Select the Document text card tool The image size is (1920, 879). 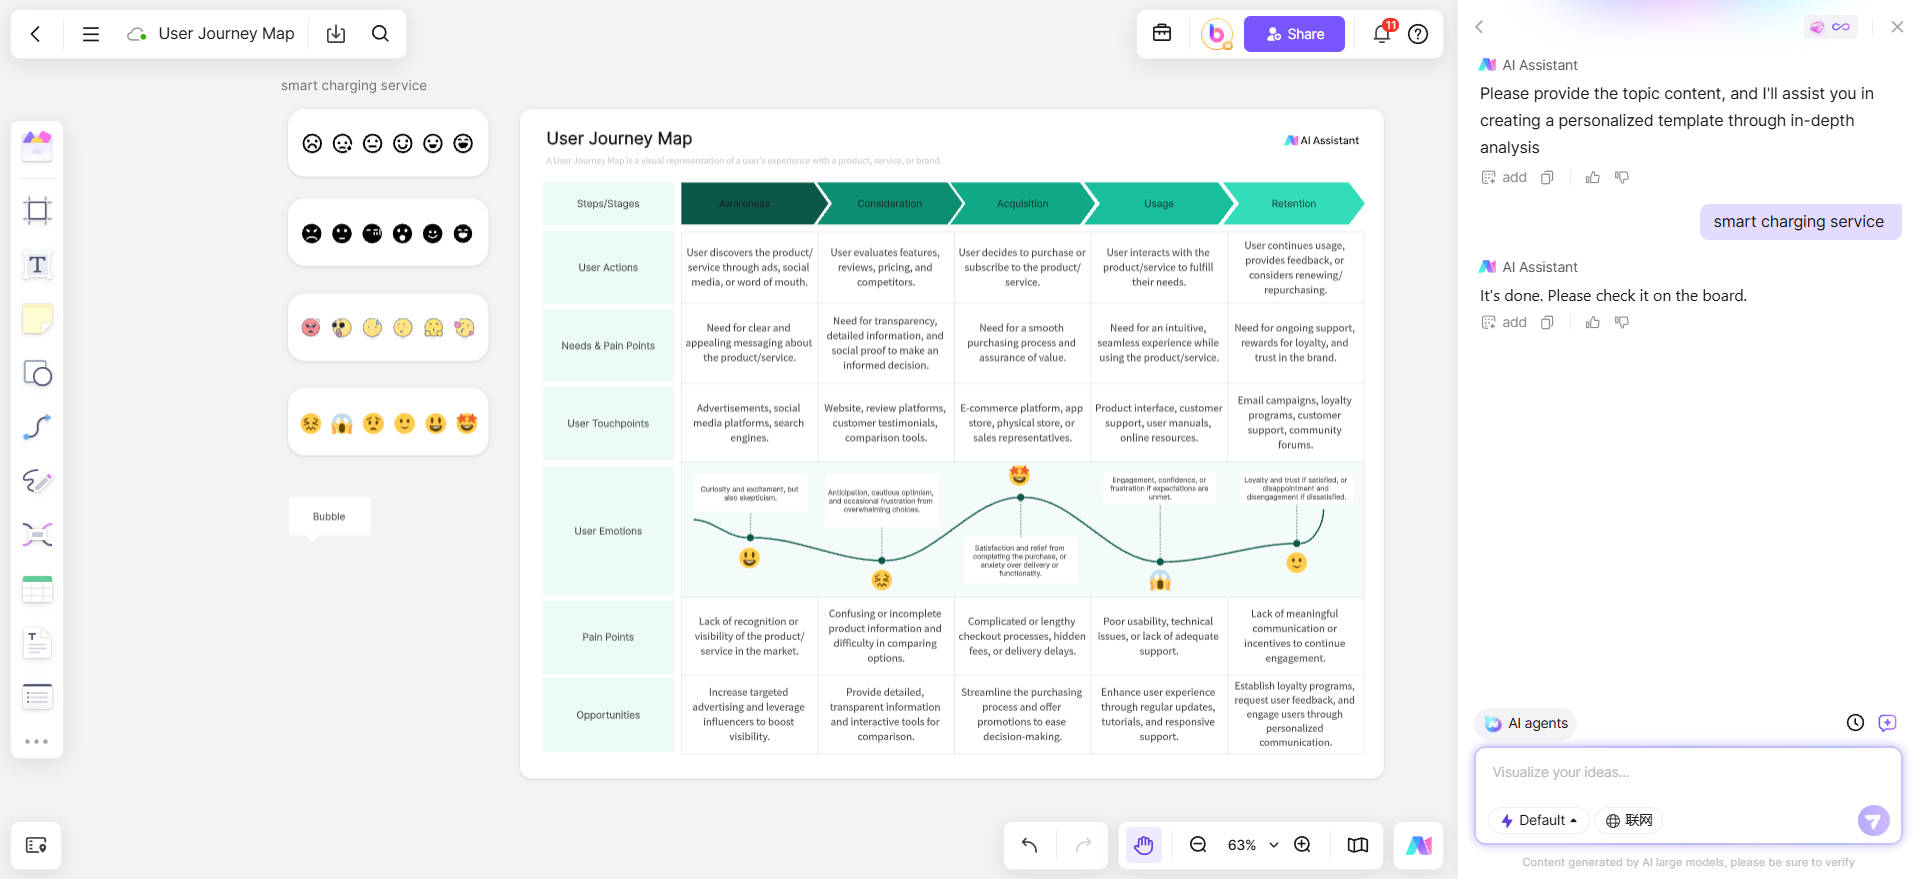click(x=37, y=643)
